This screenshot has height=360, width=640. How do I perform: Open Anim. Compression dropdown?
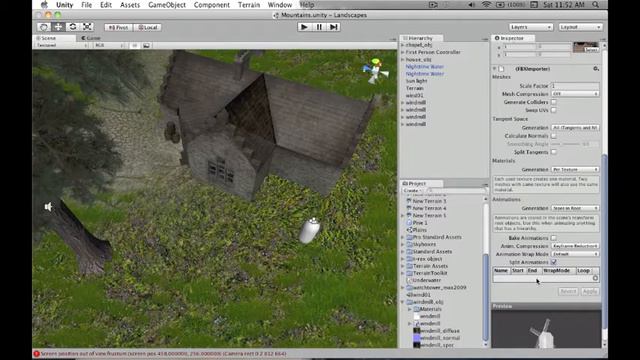(x=575, y=246)
